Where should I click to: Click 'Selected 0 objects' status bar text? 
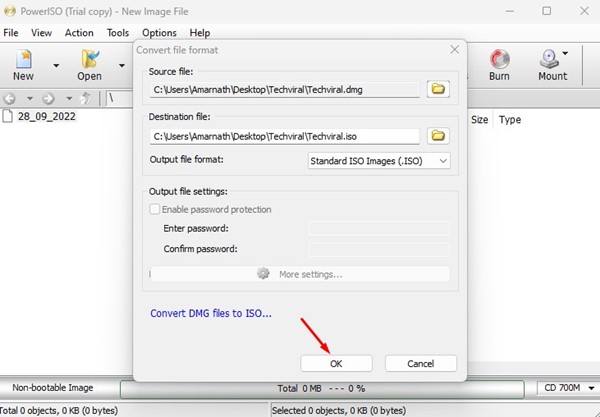pos(339,411)
